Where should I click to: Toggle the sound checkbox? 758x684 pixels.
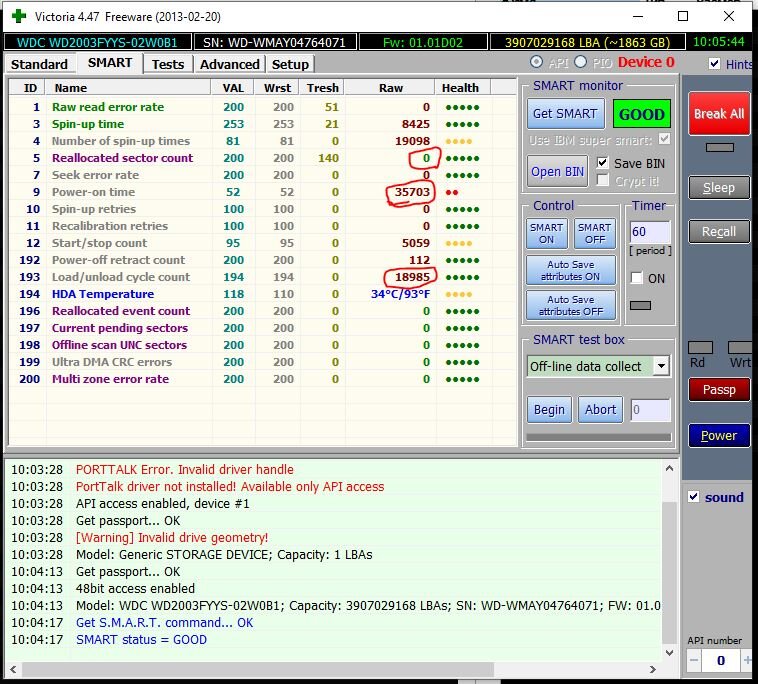tap(694, 496)
